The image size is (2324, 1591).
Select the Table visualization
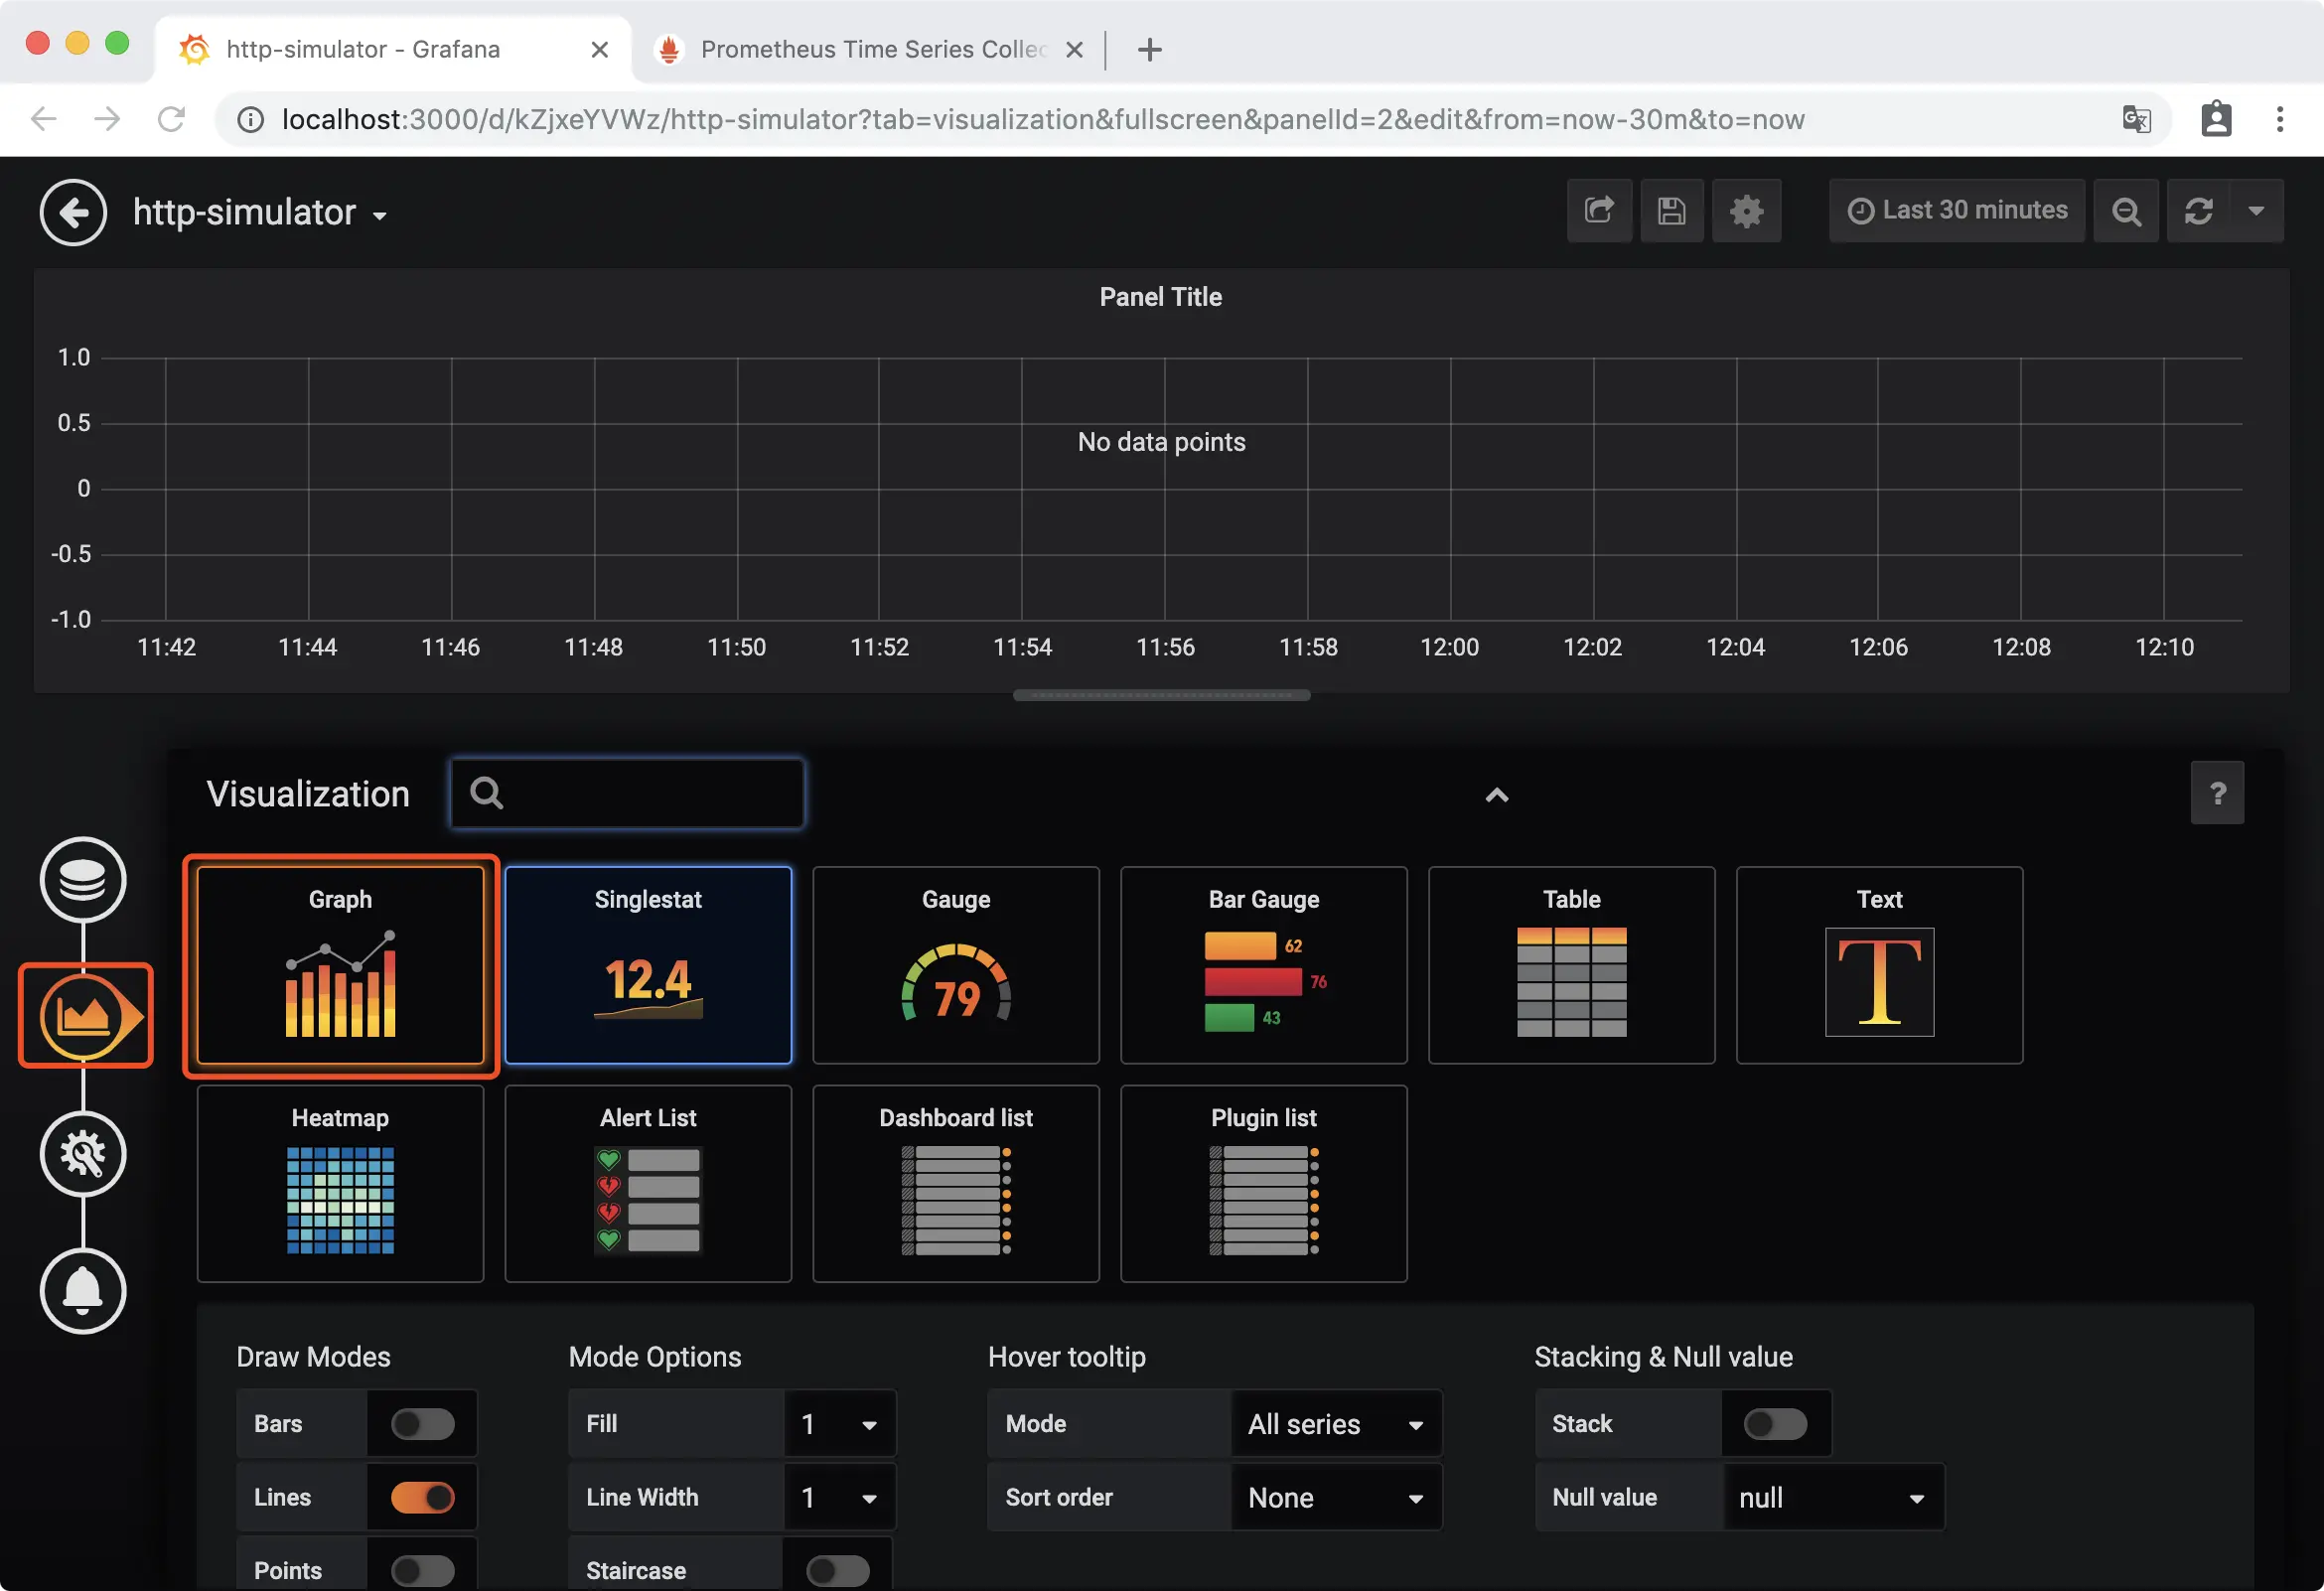click(1572, 965)
